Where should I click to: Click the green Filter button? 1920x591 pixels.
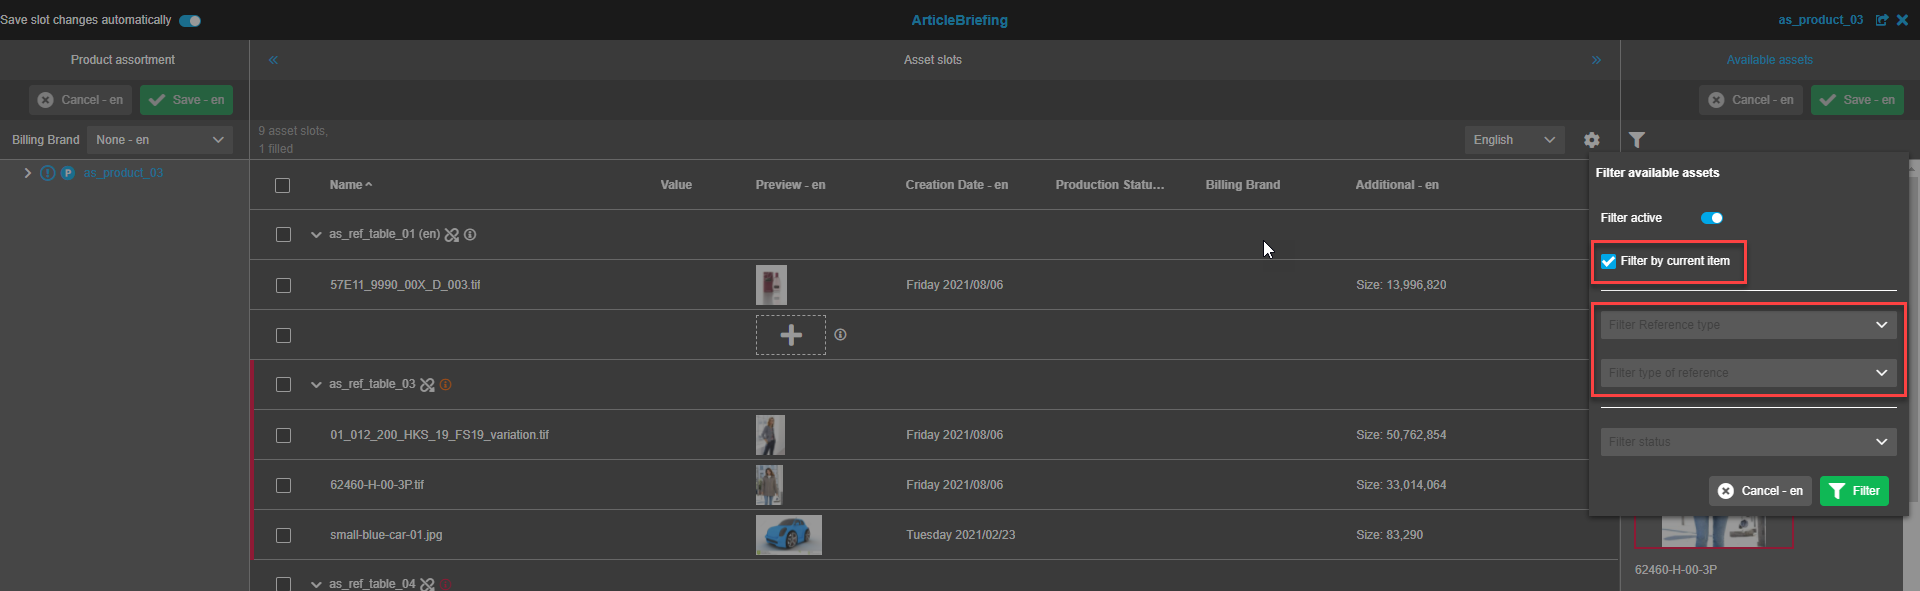coord(1853,491)
